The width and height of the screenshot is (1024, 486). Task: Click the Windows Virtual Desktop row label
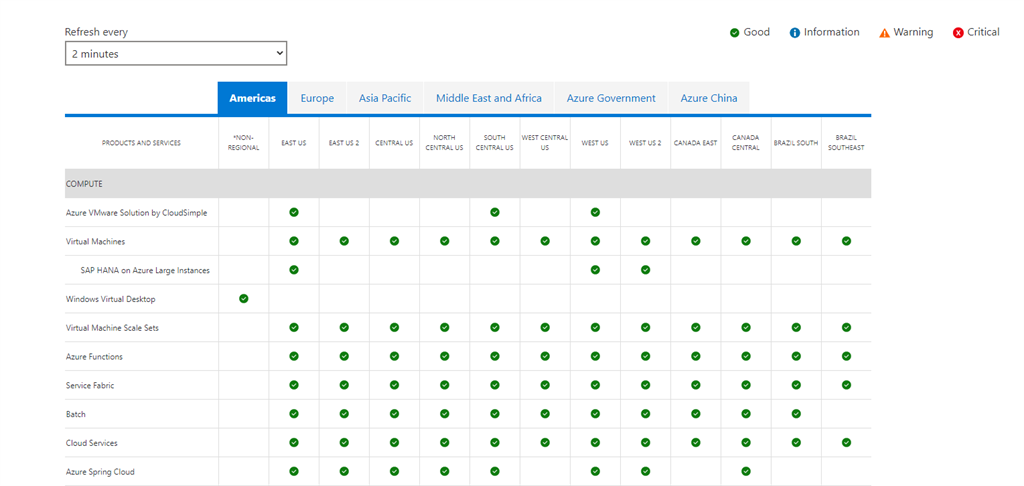pos(110,299)
